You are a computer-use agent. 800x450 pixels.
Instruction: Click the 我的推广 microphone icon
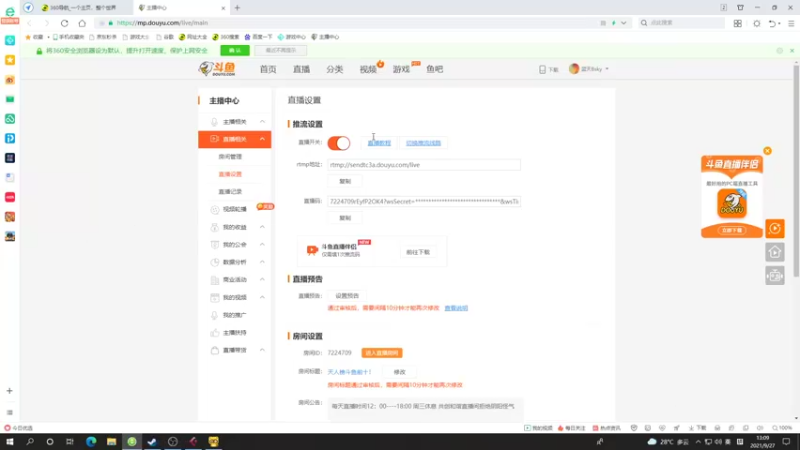[215, 315]
